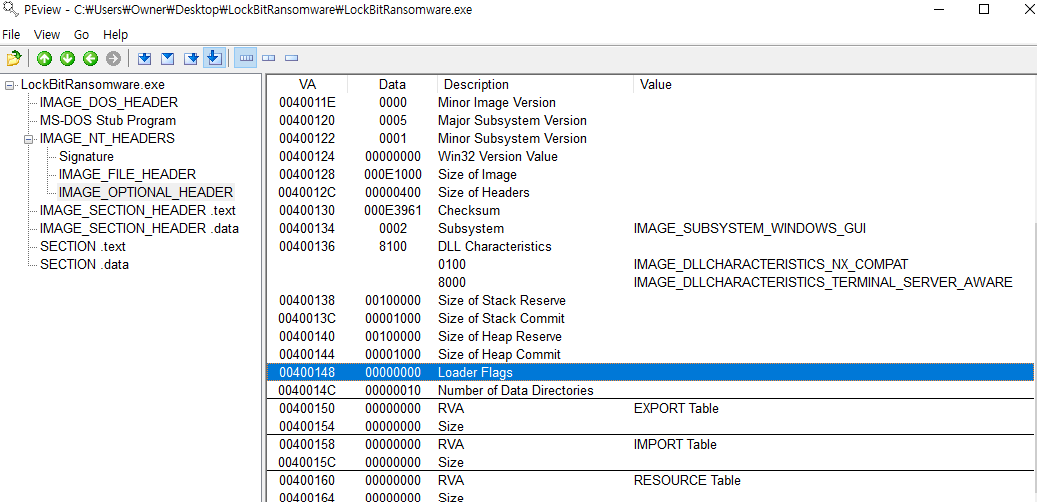Minimize the PEview window
1037x502 pixels.
point(940,10)
